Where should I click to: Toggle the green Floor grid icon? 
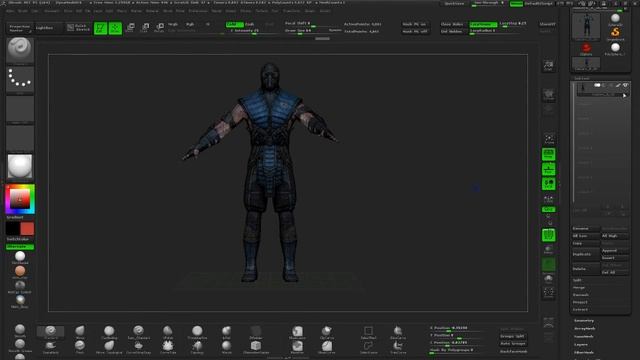point(549,169)
